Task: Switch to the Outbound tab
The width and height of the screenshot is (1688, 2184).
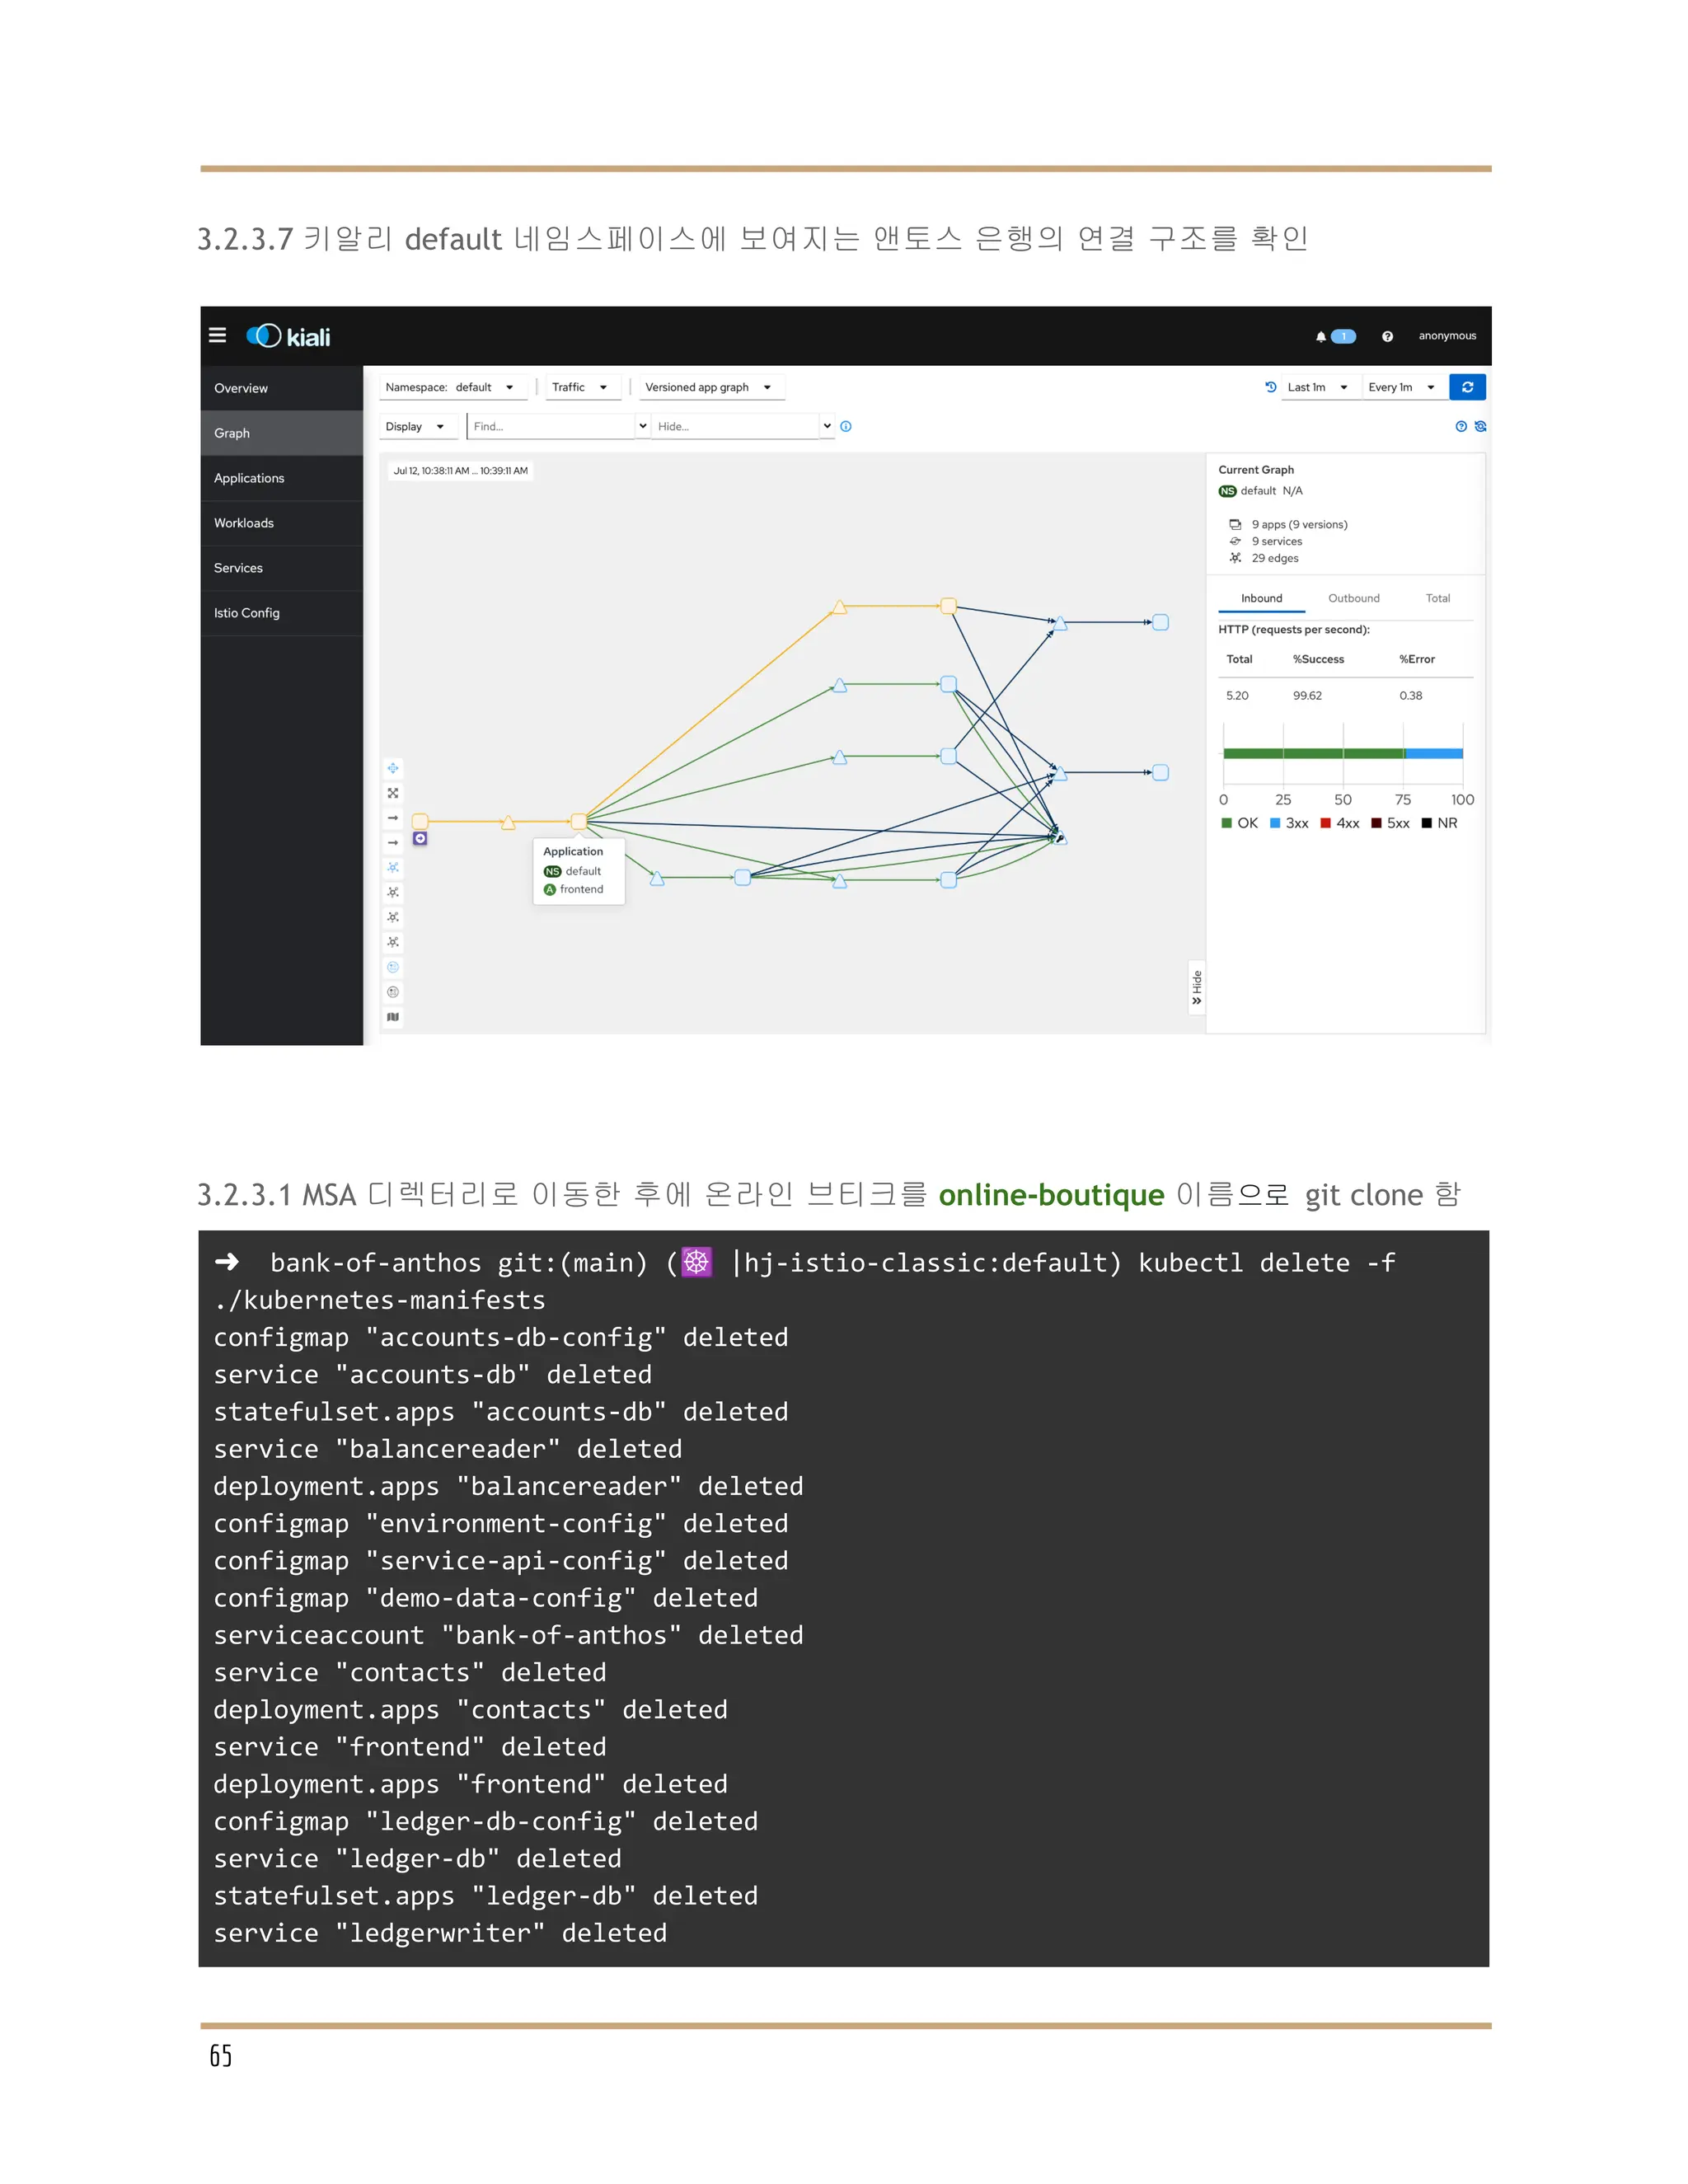Action: 1353,598
